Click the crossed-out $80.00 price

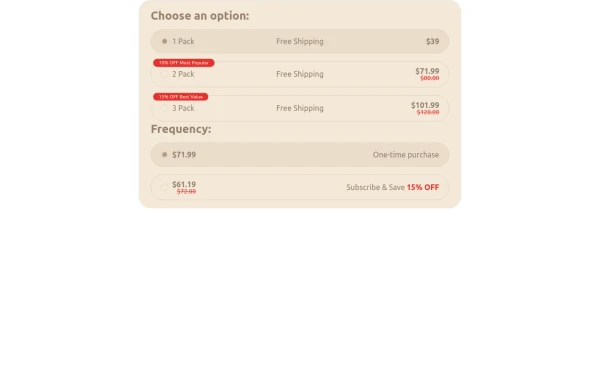430,78
